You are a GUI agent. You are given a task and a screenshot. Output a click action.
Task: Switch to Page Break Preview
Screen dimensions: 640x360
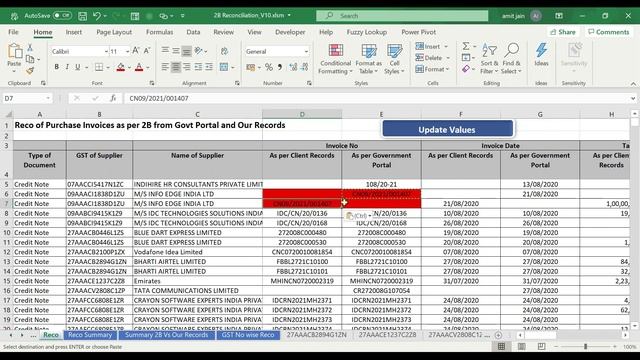(541, 347)
